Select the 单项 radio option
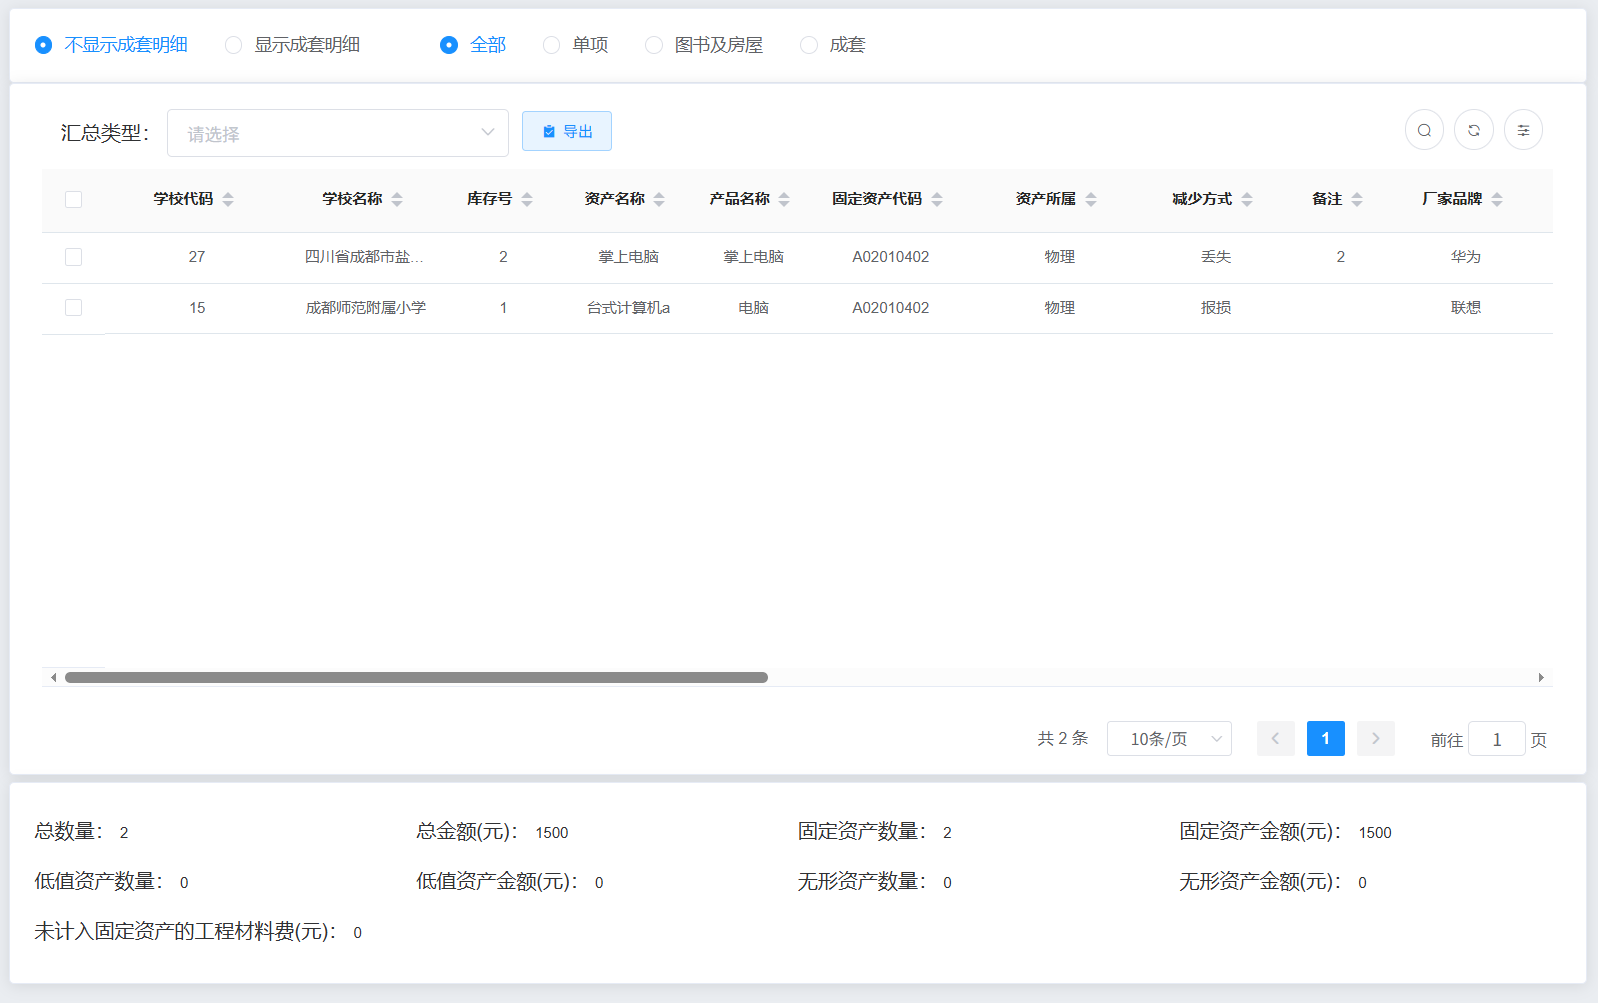 [552, 45]
